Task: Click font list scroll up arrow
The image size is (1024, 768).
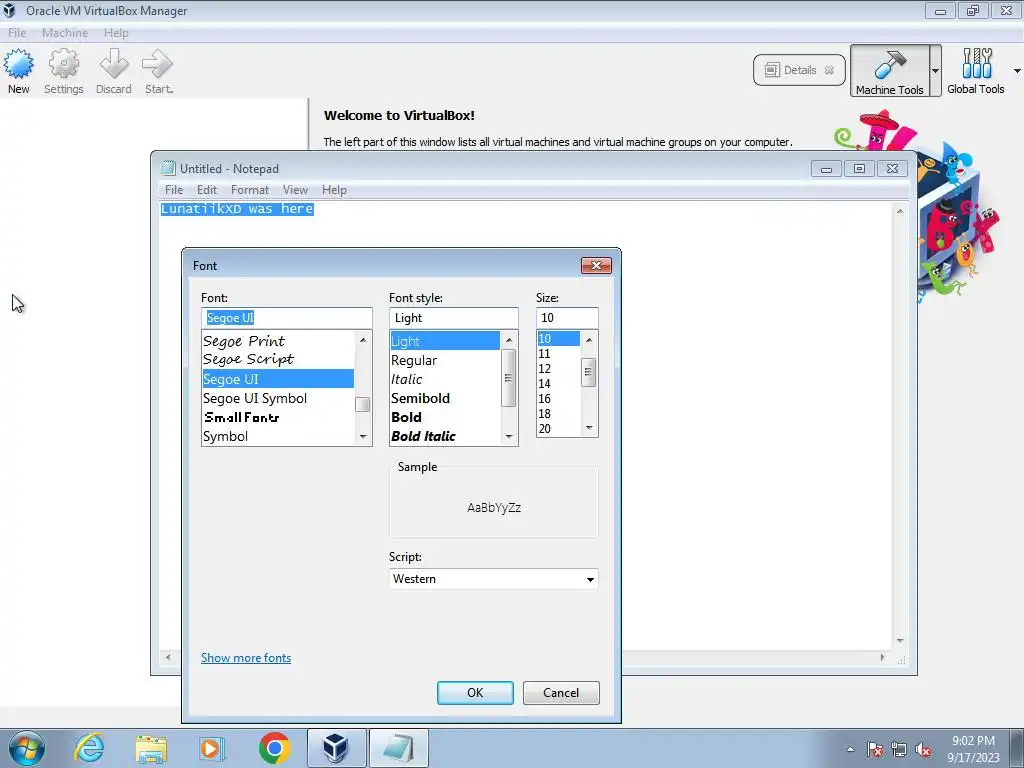Action: pyautogui.click(x=363, y=340)
